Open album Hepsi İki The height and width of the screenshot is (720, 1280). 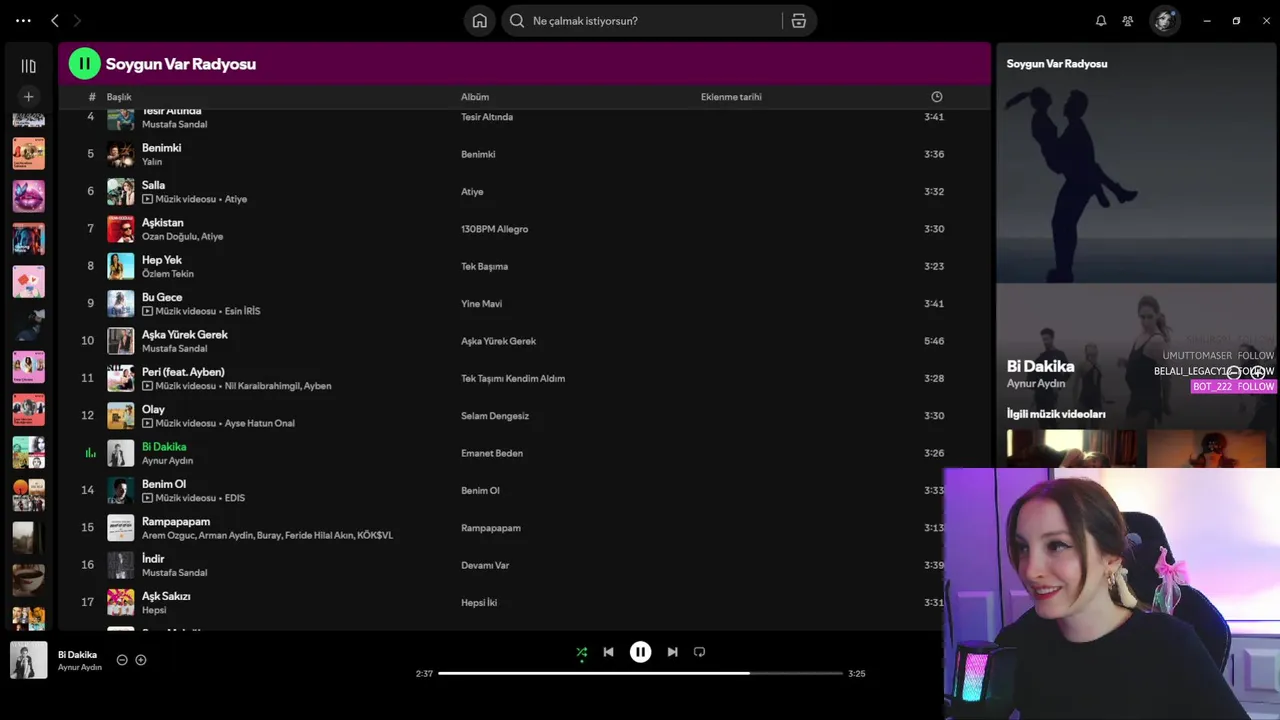click(x=479, y=602)
